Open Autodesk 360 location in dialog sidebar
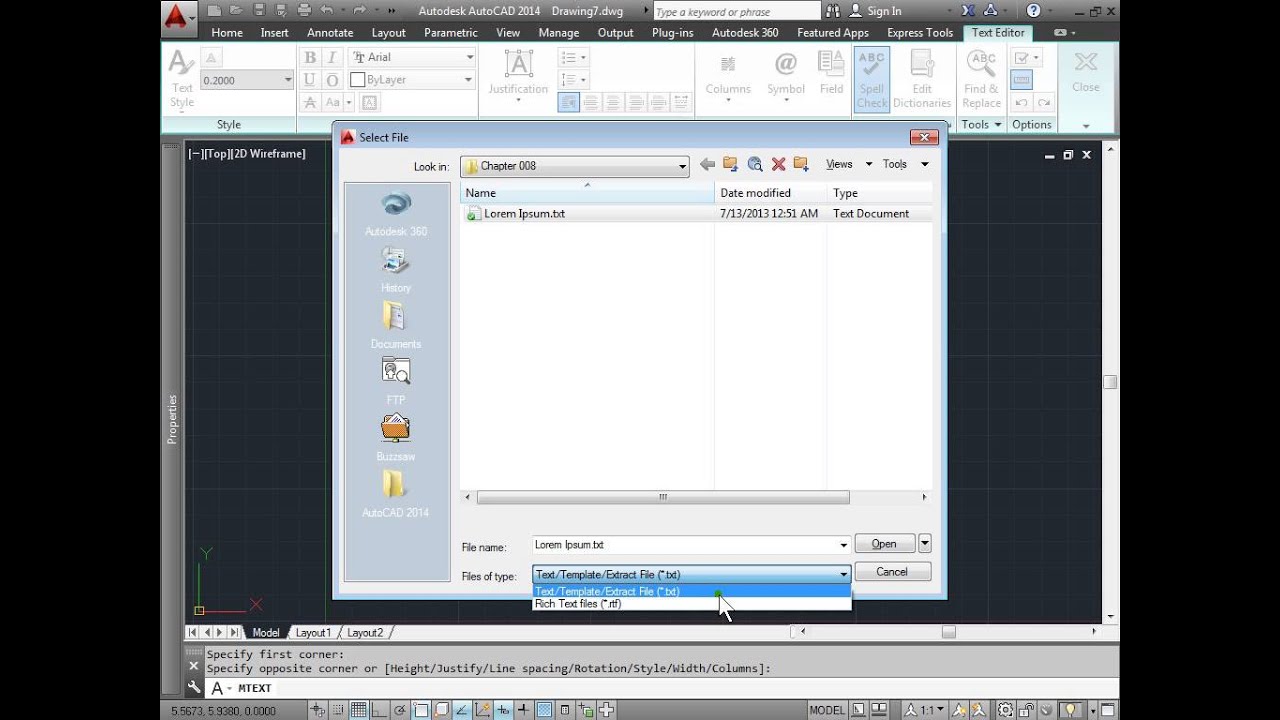 point(396,213)
